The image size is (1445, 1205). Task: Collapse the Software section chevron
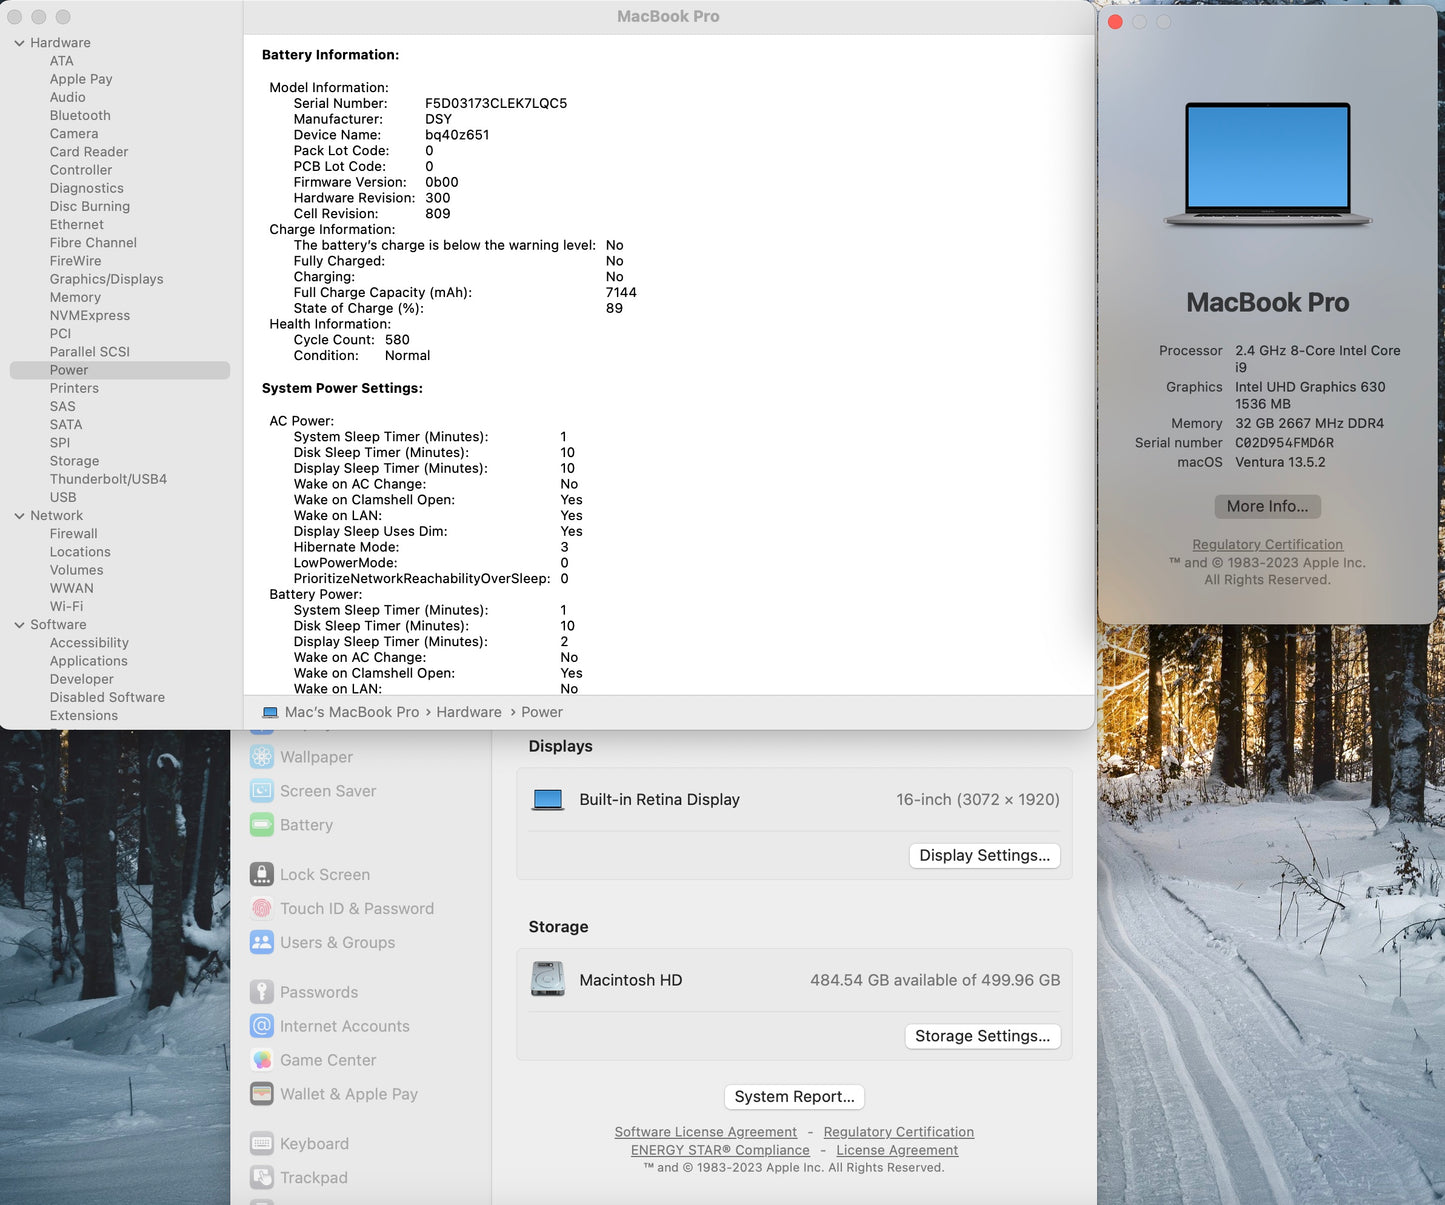coord(19,625)
